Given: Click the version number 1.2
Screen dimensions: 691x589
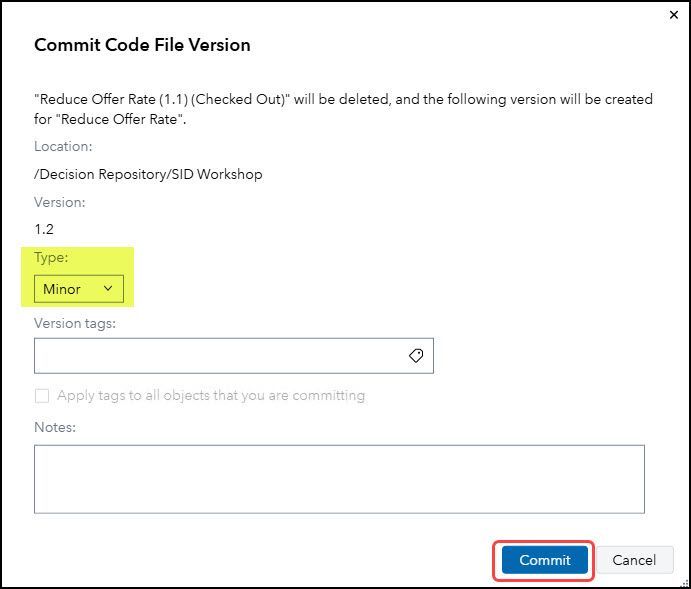Looking at the screenshot, I should coord(44,229).
